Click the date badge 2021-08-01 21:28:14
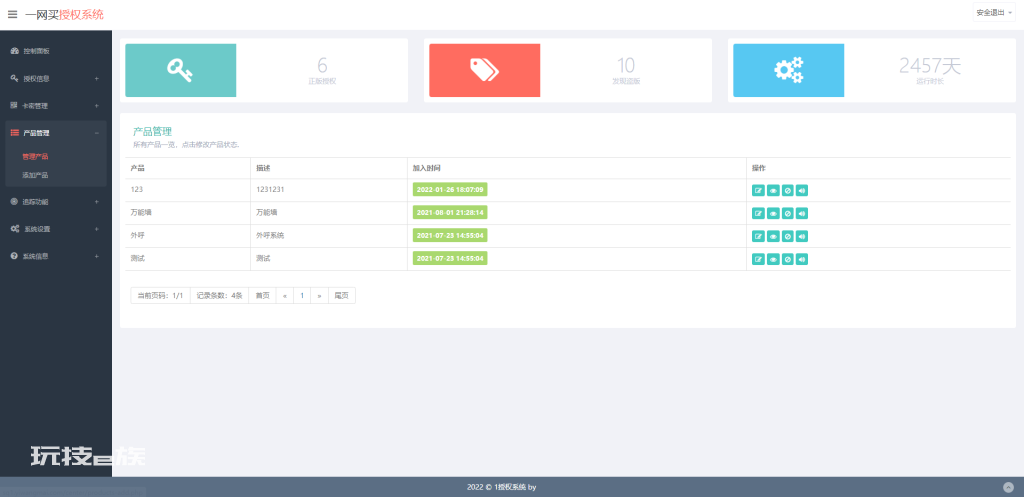Viewport: 1024px width, 497px height. pyautogui.click(x=450, y=212)
